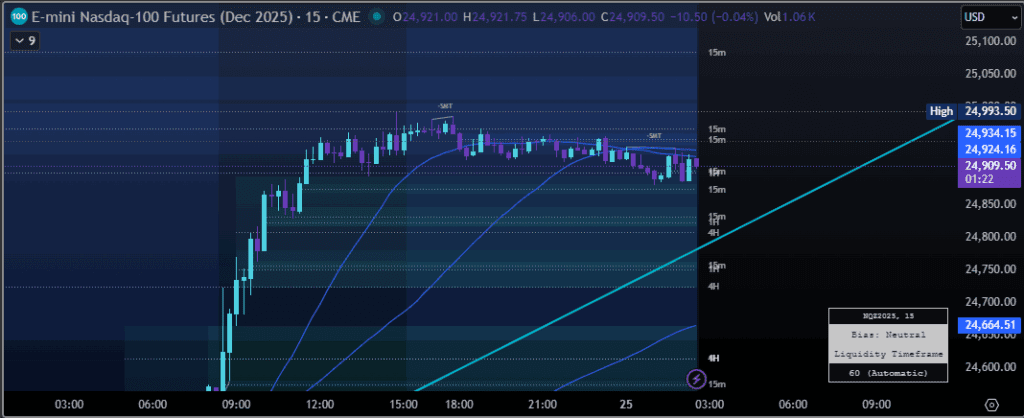Click the 24,664.51 moving average price label
1024x418 pixels.
pos(989,324)
